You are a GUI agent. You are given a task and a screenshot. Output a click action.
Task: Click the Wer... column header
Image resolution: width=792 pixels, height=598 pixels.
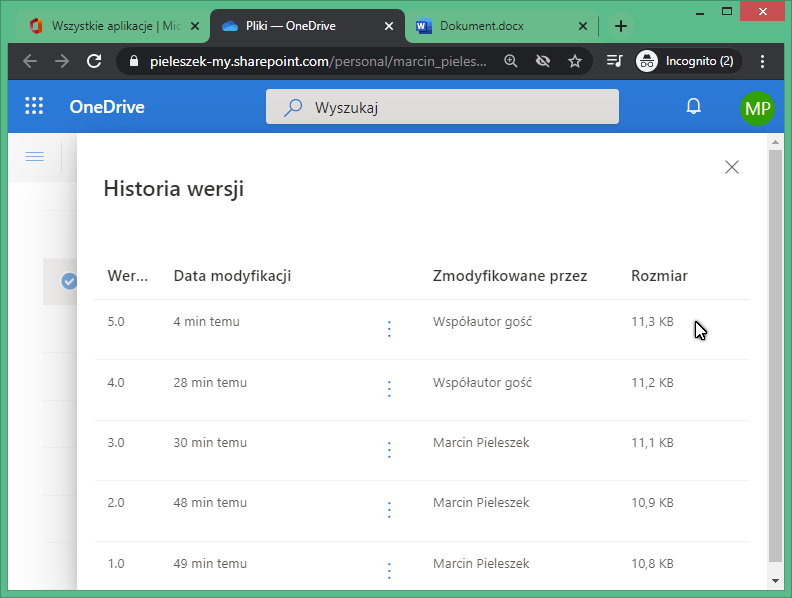click(x=128, y=276)
